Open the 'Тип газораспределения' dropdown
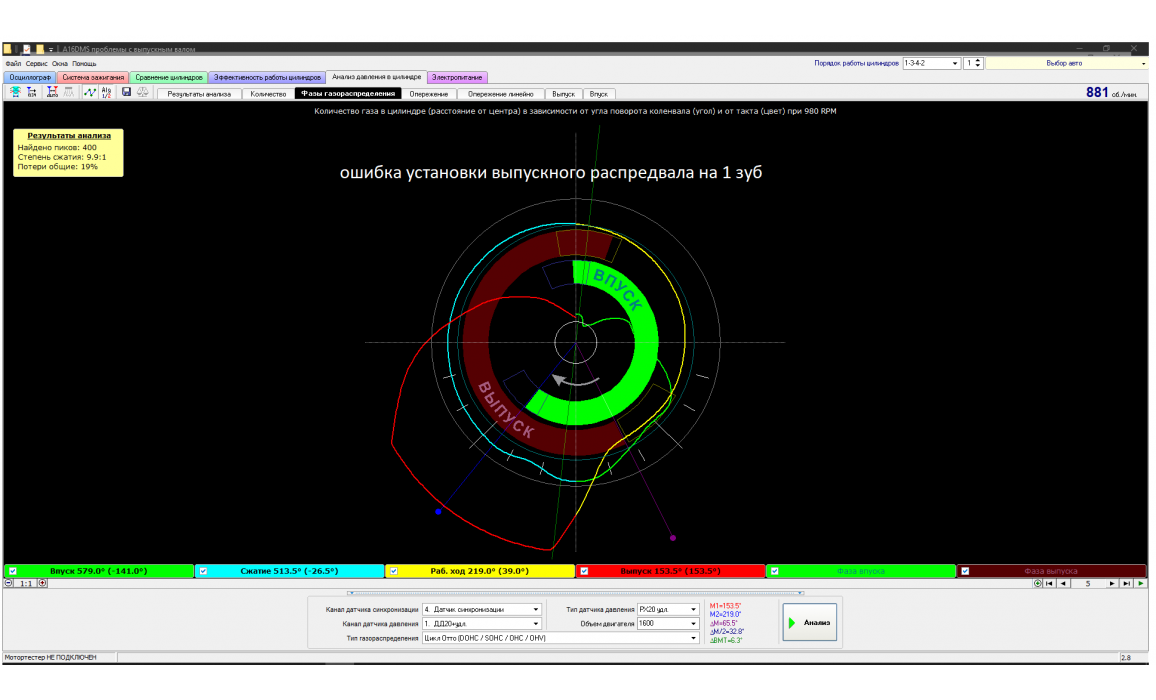Screen dimensions: 1156x700 pyautogui.click(x=694, y=637)
